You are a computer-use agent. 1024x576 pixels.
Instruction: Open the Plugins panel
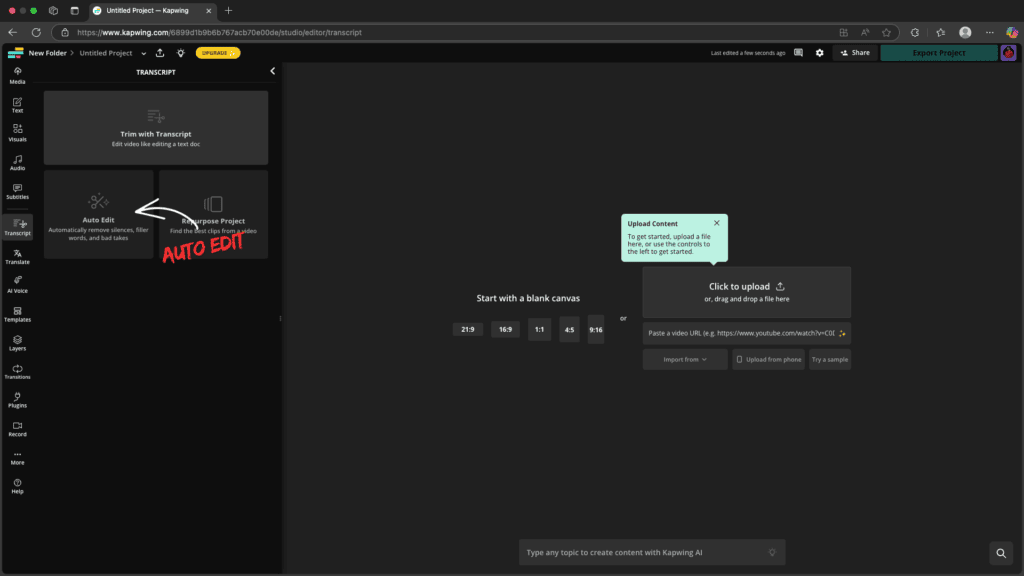(17, 399)
